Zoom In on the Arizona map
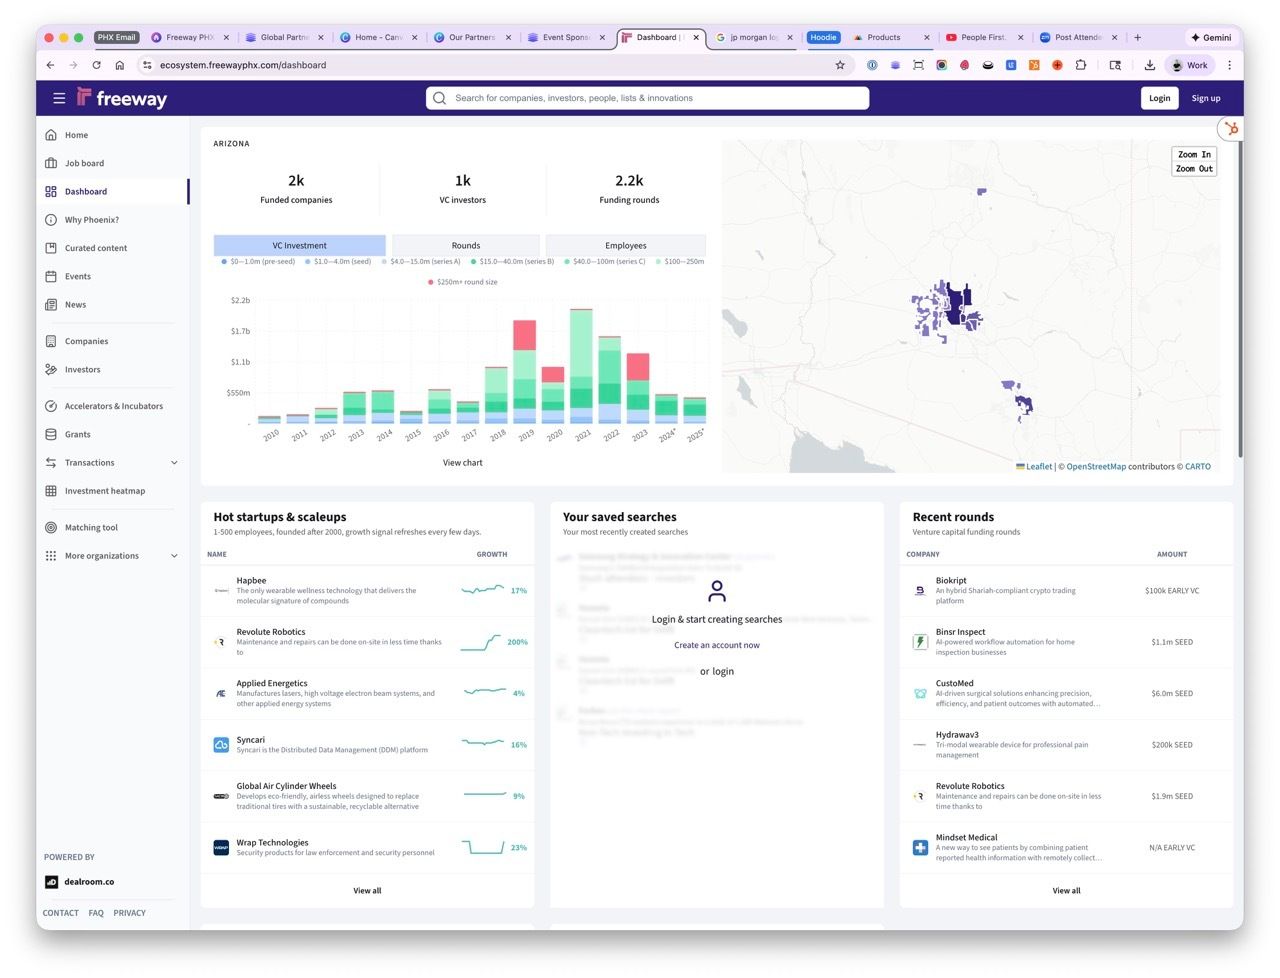 (1194, 155)
